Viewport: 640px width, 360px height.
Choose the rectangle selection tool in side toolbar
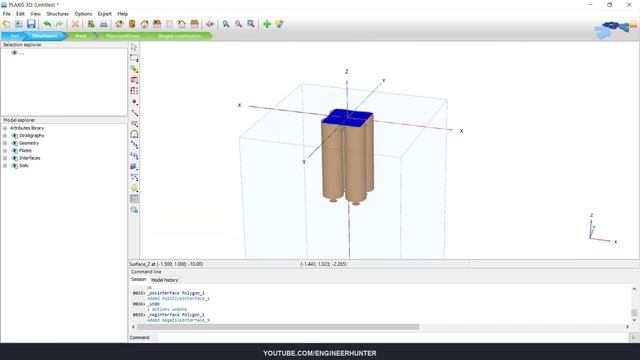click(134, 58)
